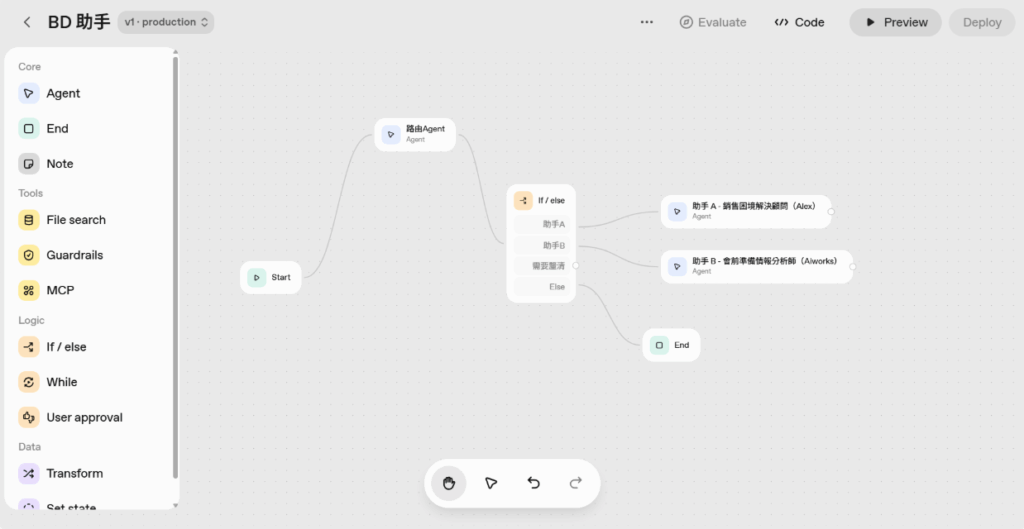The image size is (1024, 529).
Task: Go back using the left chevron
Action: click(x=27, y=22)
